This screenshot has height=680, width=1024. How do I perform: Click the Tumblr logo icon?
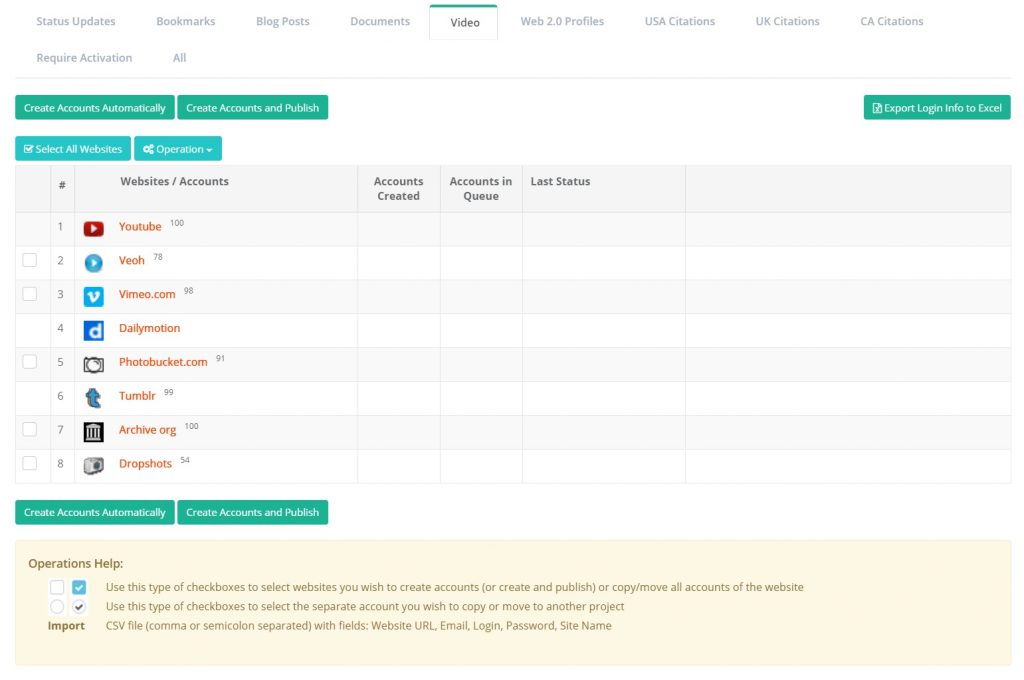(93, 398)
